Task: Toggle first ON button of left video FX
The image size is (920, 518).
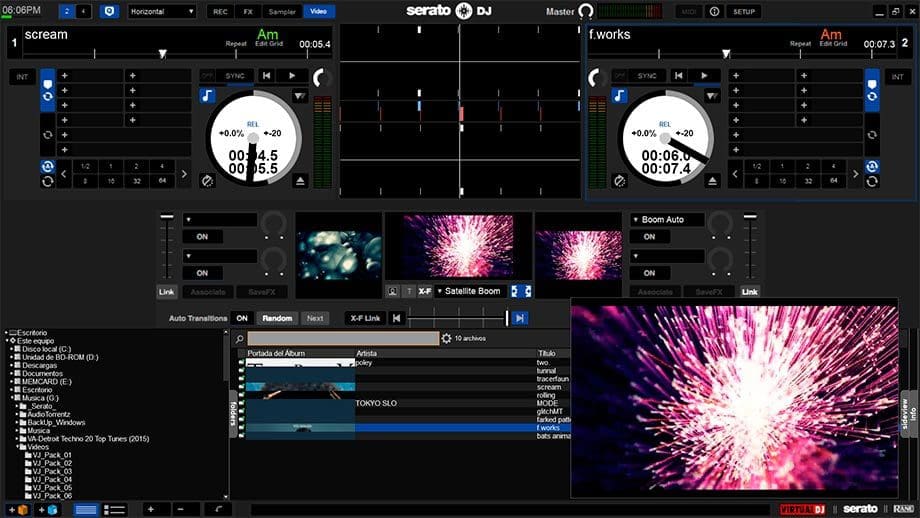Action: [202, 236]
